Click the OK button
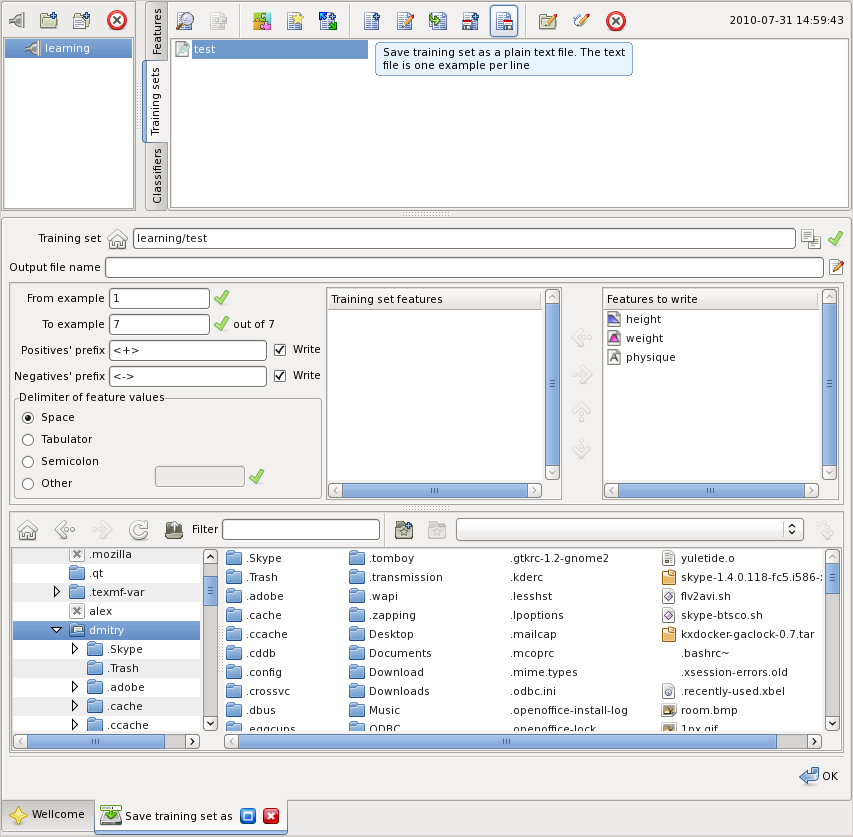The image size is (853, 837). pos(819,776)
